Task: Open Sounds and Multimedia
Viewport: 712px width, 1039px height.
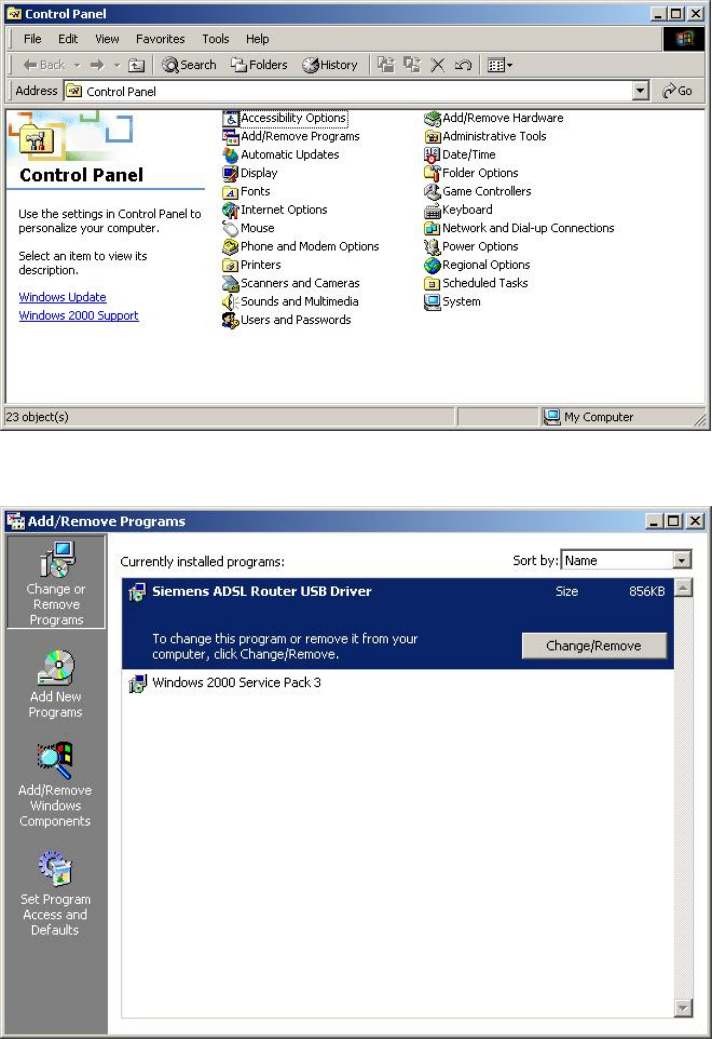Action: (291, 301)
